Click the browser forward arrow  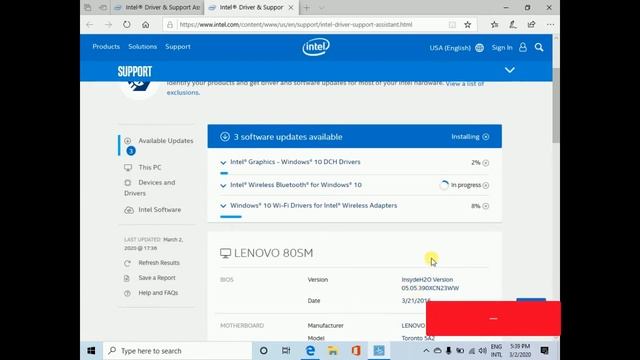point(108,25)
